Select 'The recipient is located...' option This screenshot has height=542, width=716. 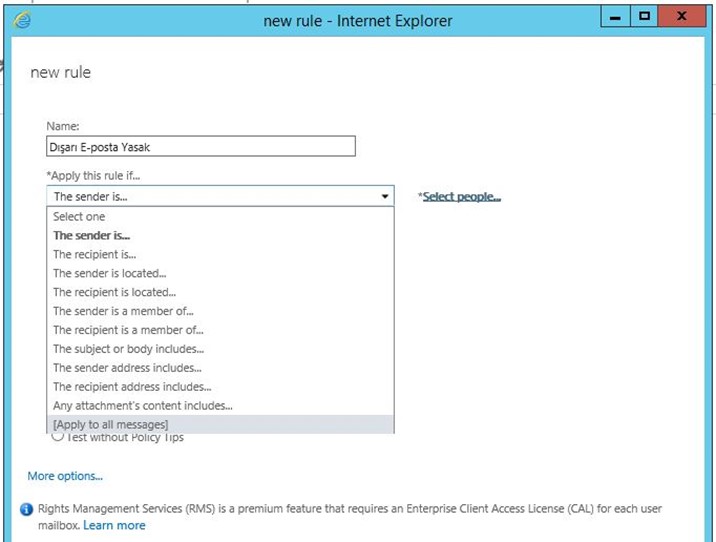[220, 292]
